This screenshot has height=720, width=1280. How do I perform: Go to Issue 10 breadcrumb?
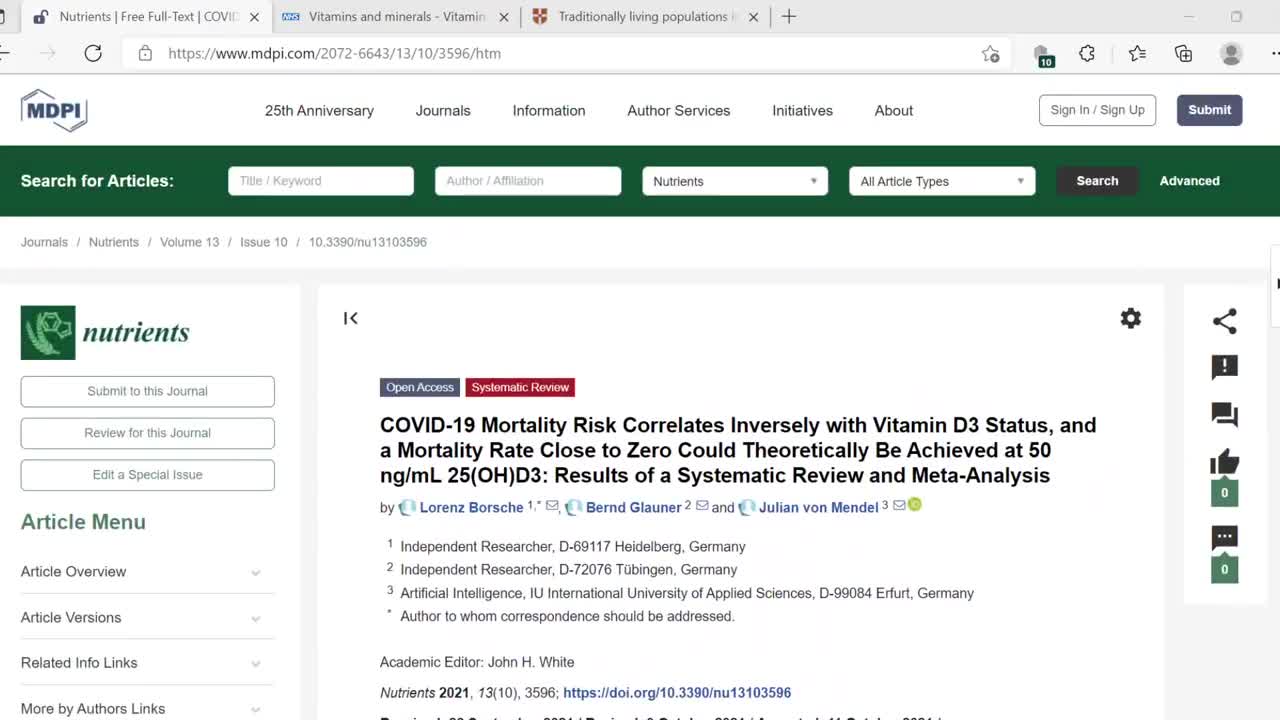click(263, 242)
